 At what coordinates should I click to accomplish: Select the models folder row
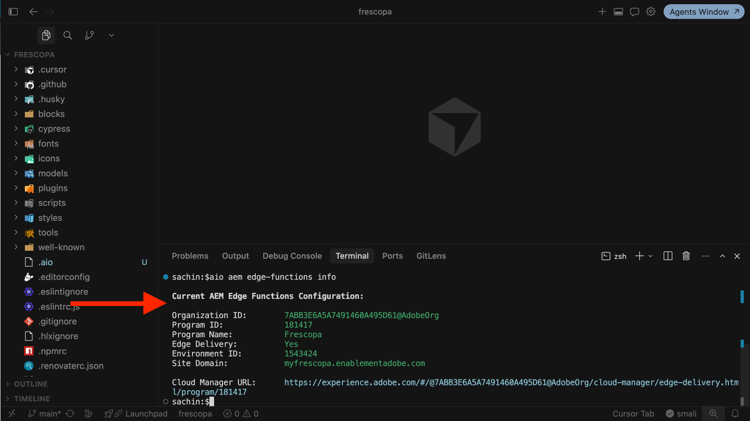[x=79, y=173]
